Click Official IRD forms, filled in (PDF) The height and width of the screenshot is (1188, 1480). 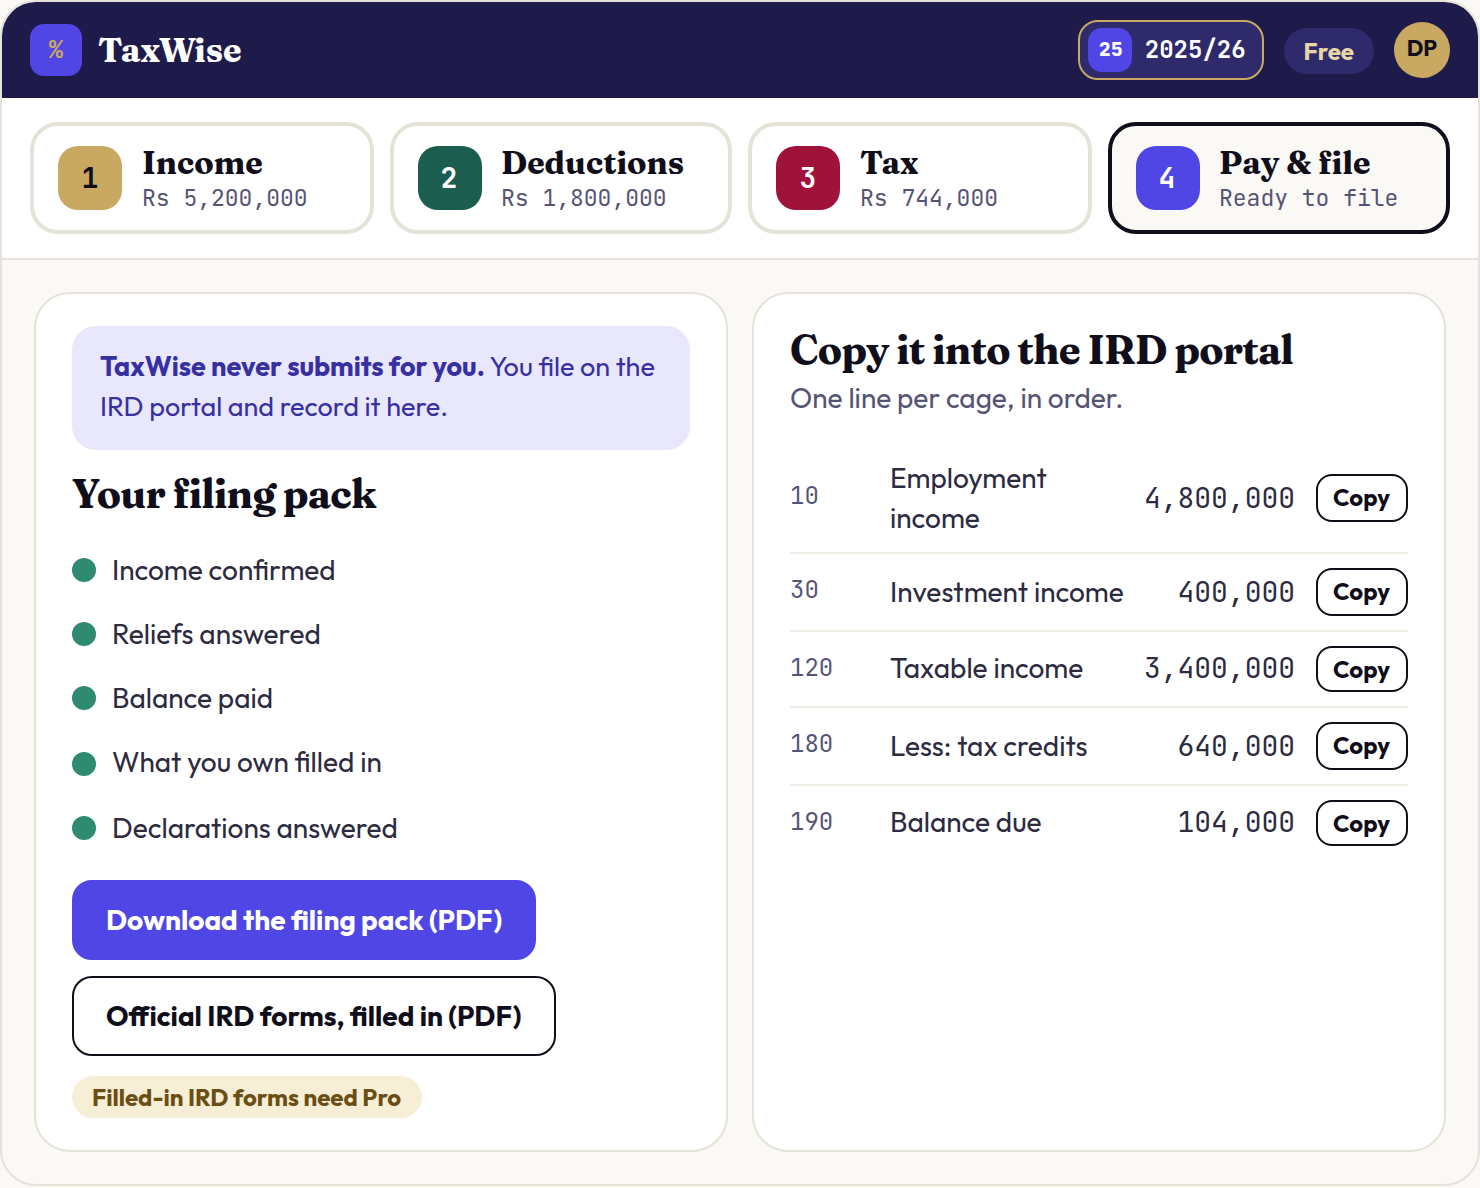[x=314, y=1016]
